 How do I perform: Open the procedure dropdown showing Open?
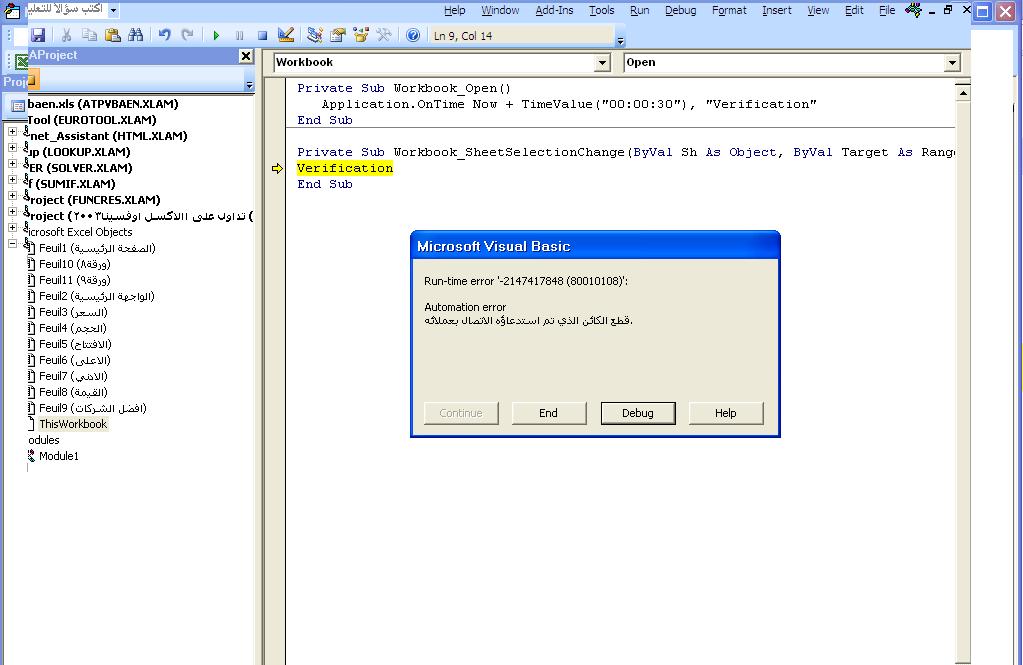click(x=952, y=63)
